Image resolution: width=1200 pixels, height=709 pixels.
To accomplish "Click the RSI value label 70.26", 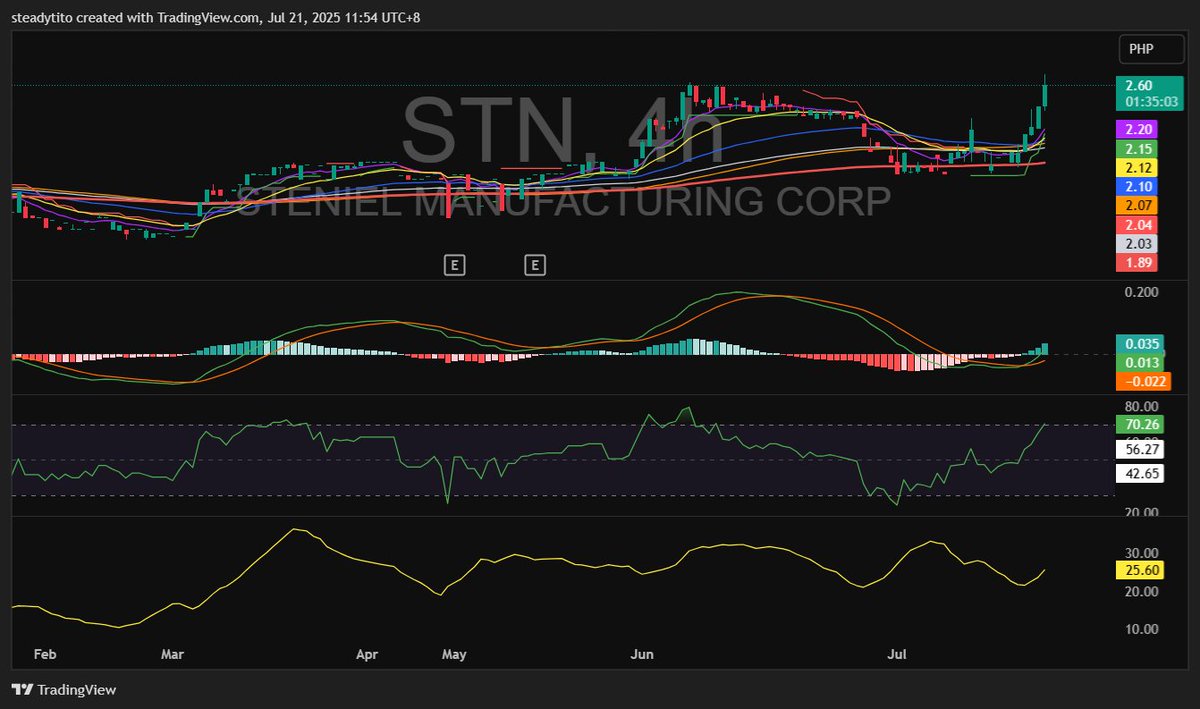I will (x=1141, y=424).
